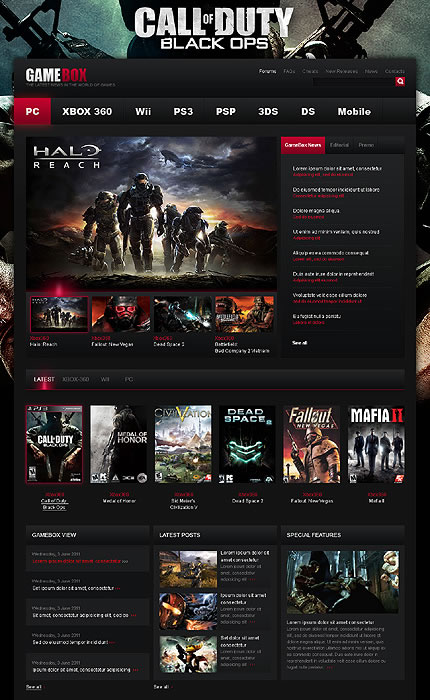The image size is (430, 700).
Task: Open the Mafia II game cover
Action: [376, 444]
